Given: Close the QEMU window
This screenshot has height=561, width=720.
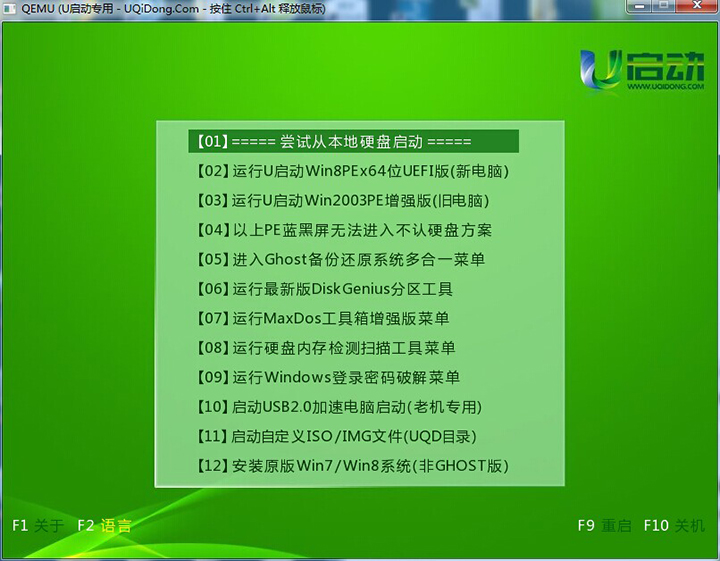Looking at the screenshot, I should pos(697,6).
